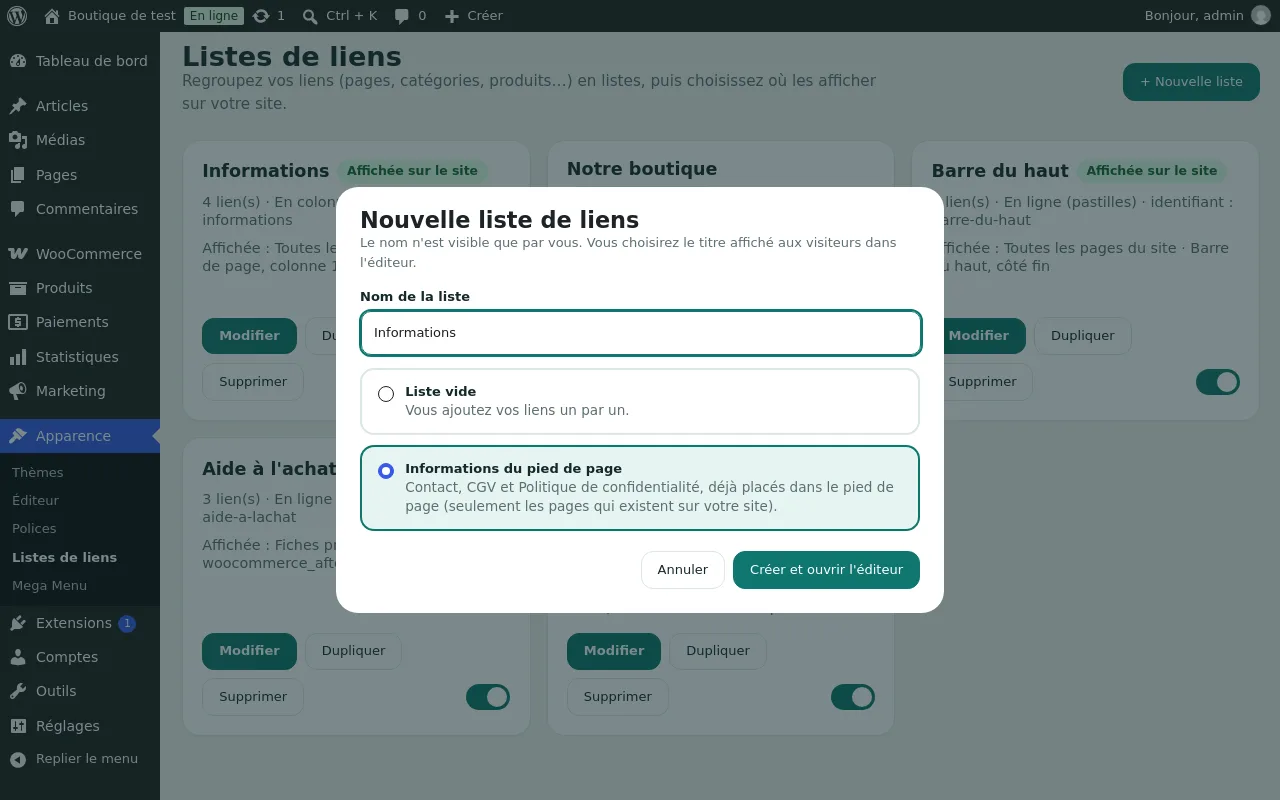Click the WordPress logo icon

click(17, 16)
